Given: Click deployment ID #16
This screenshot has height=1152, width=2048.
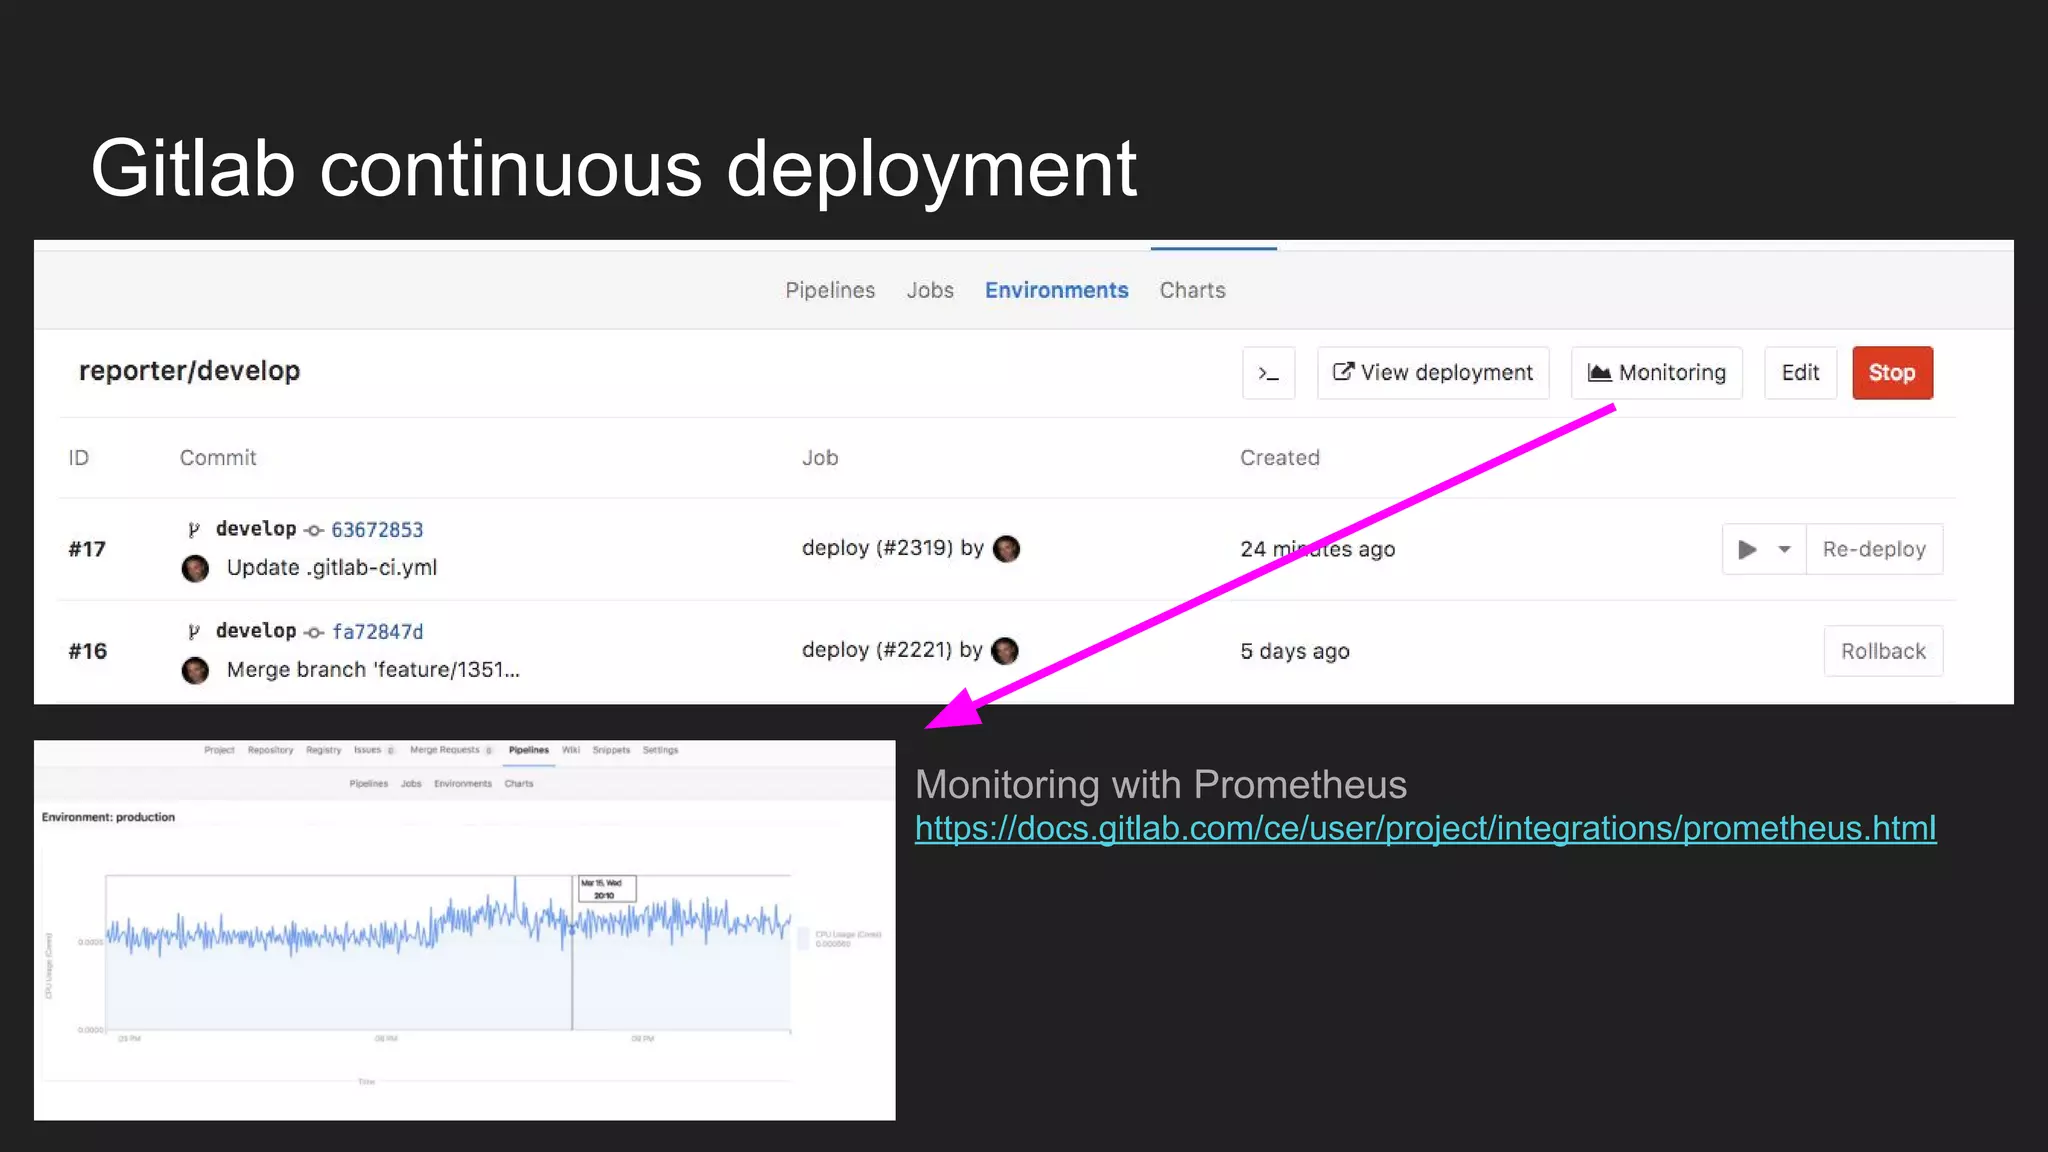Looking at the screenshot, I should pos(87,651).
